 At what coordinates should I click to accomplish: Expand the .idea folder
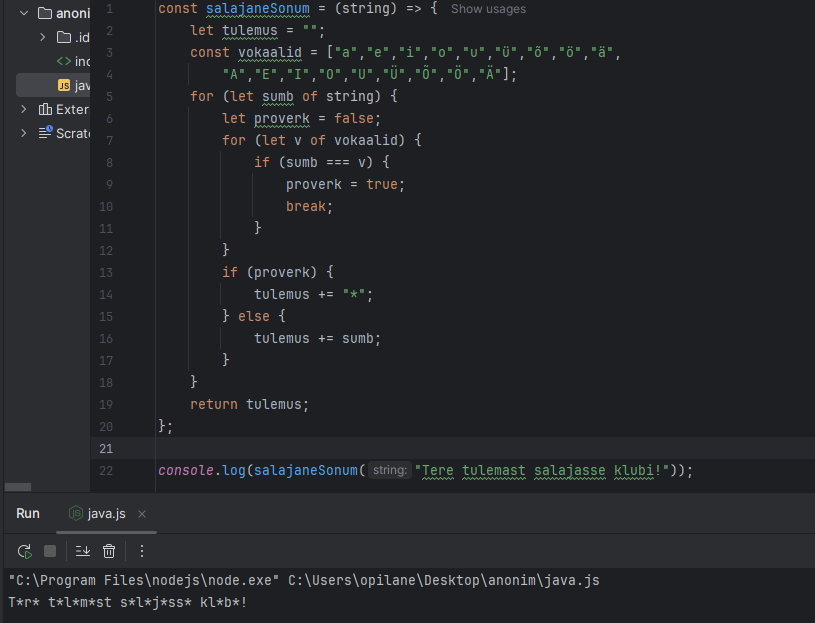tap(42, 38)
